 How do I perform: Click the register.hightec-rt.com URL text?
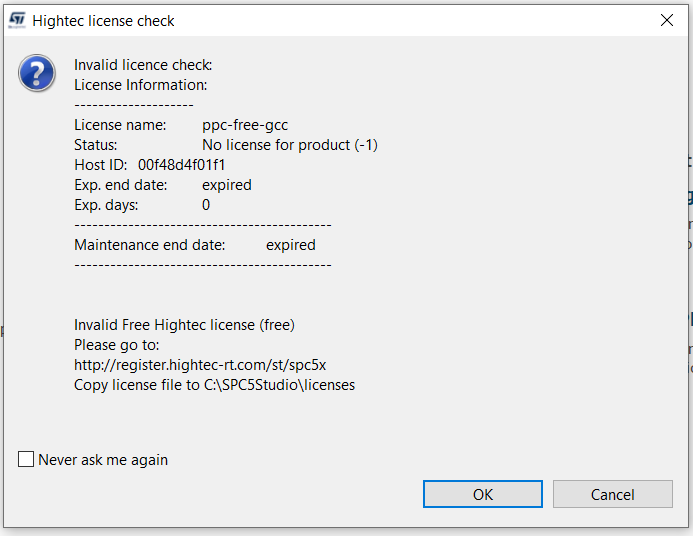[200, 365]
